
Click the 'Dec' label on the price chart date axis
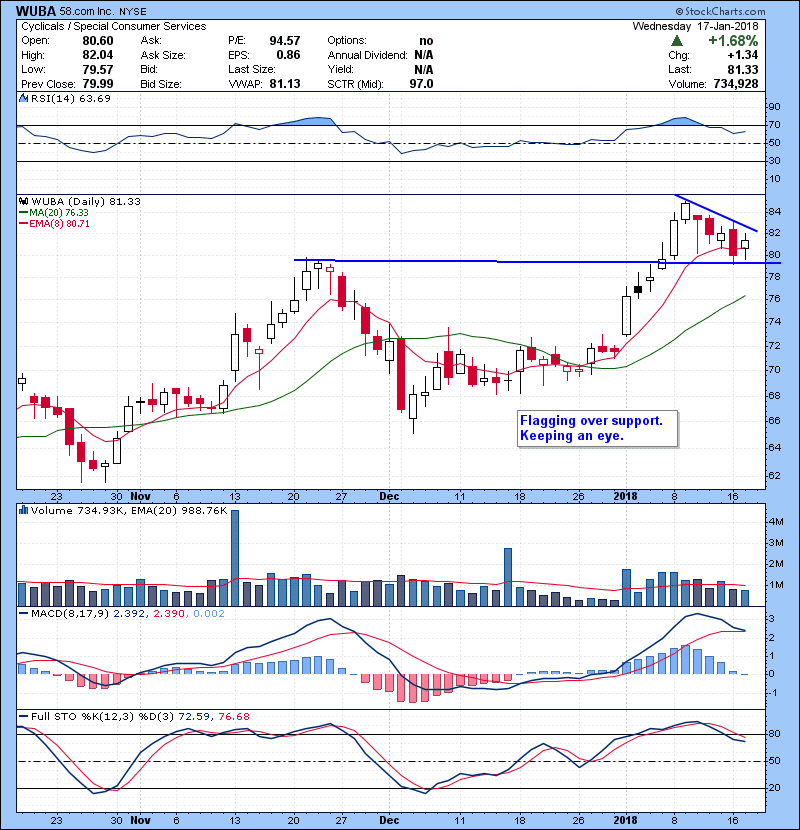pyautogui.click(x=389, y=496)
